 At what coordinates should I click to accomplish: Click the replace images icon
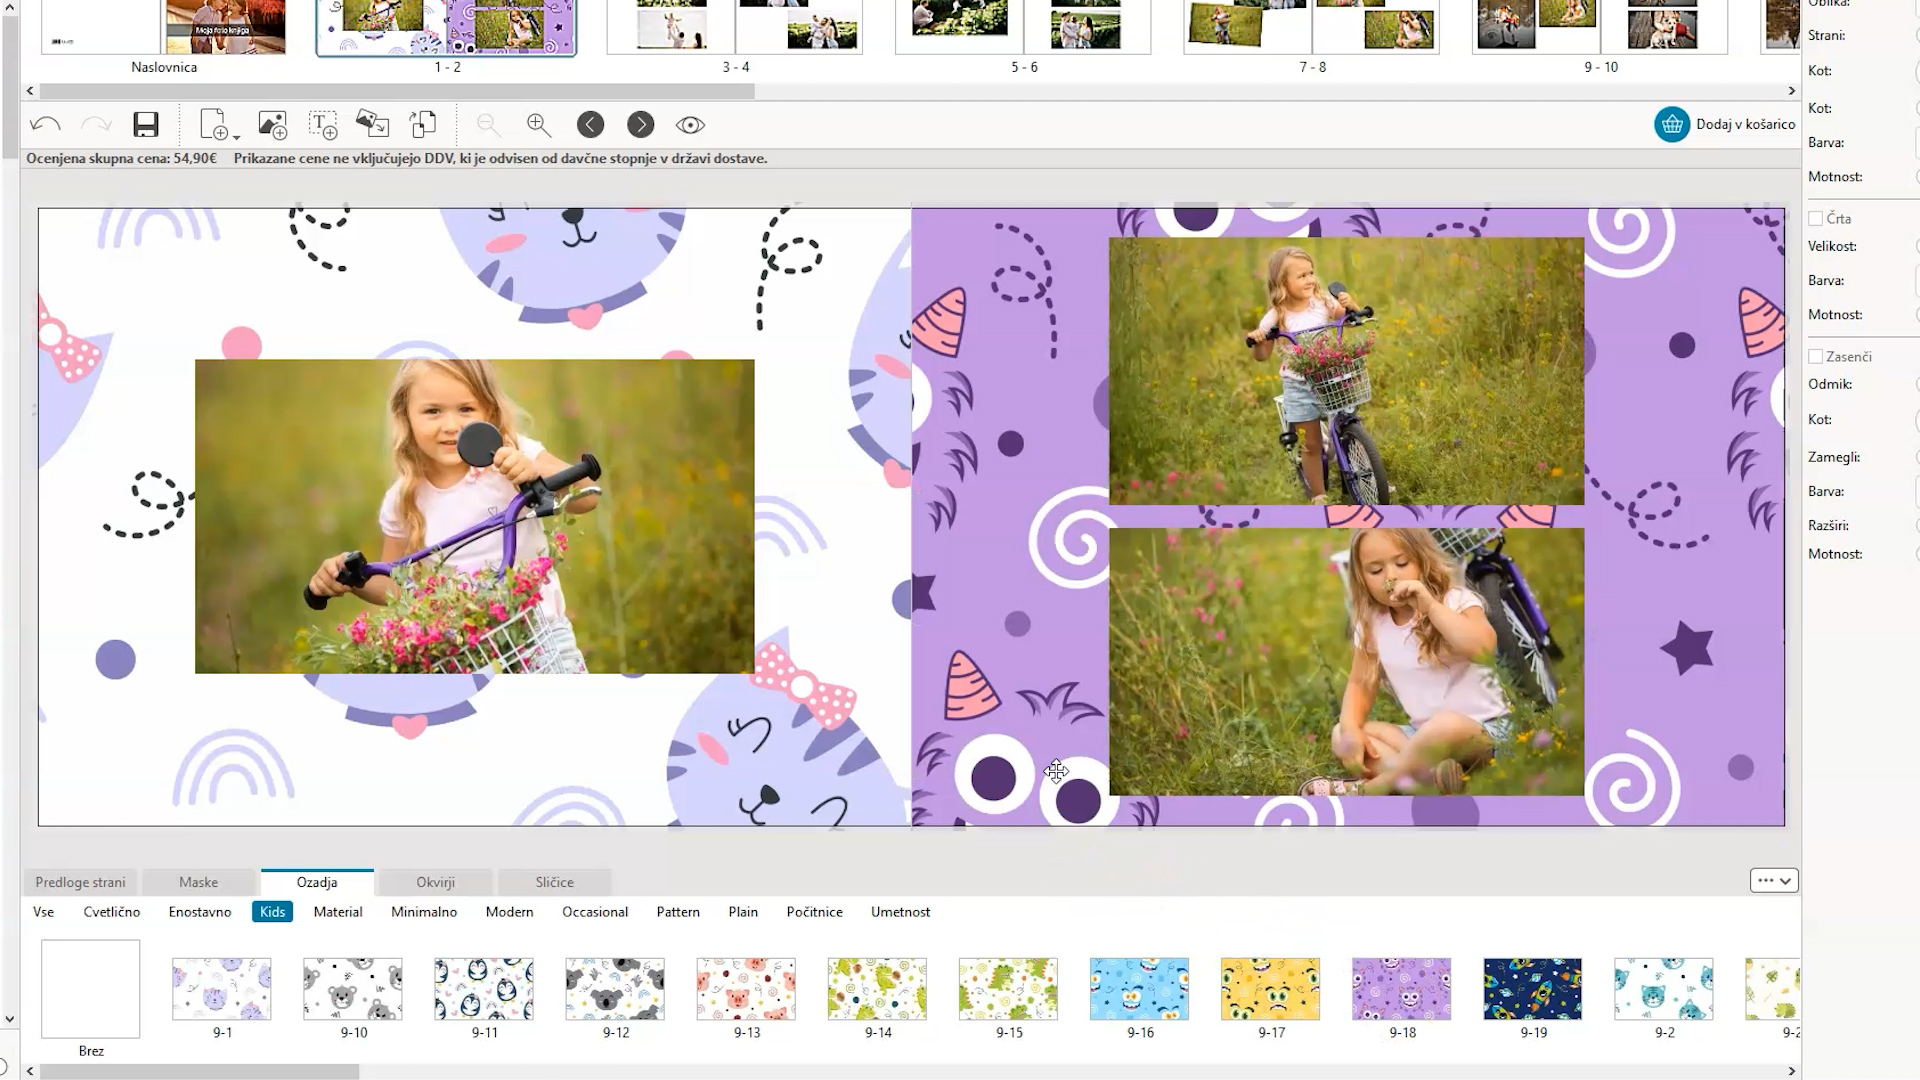click(372, 125)
